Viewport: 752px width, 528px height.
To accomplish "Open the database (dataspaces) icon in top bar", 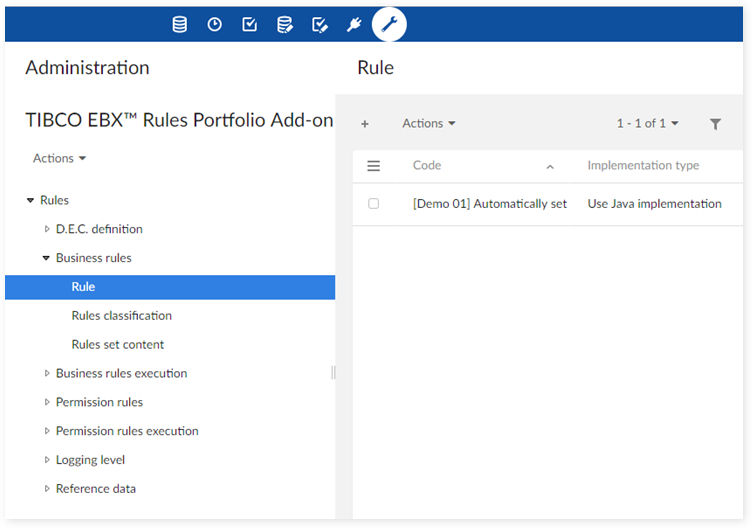I will (180, 24).
